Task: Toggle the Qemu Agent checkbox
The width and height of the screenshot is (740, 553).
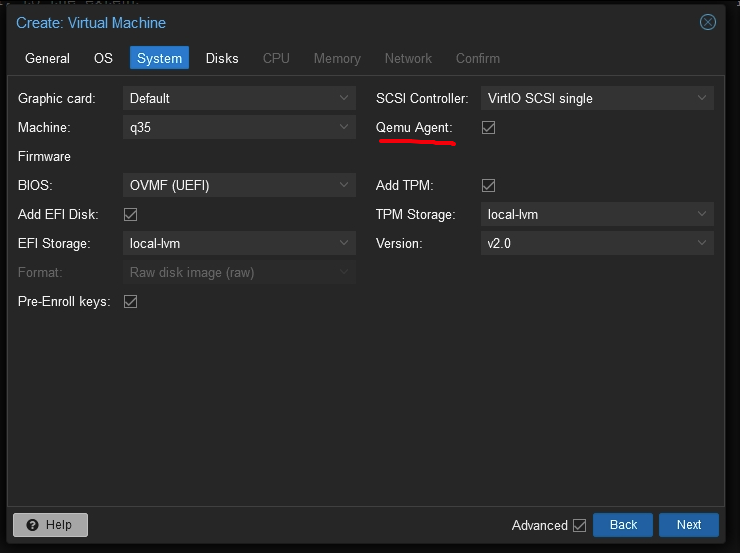Action: click(x=489, y=128)
